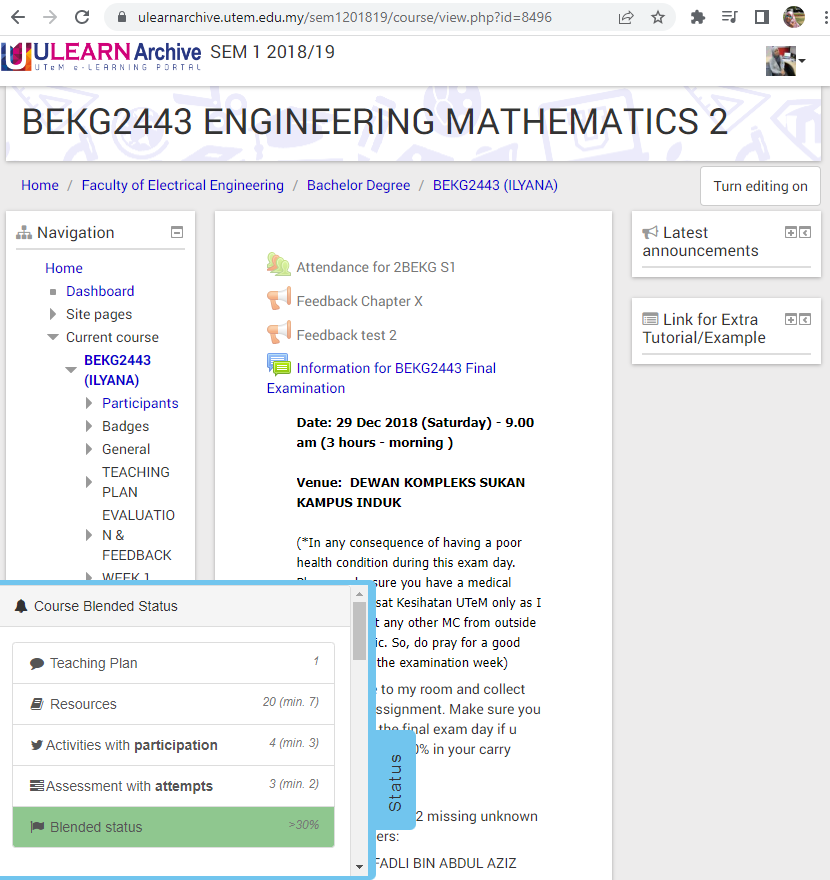The height and width of the screenshot is (880, 830).
Task: Click the share page icon in address bar
Action: (626, 17)
